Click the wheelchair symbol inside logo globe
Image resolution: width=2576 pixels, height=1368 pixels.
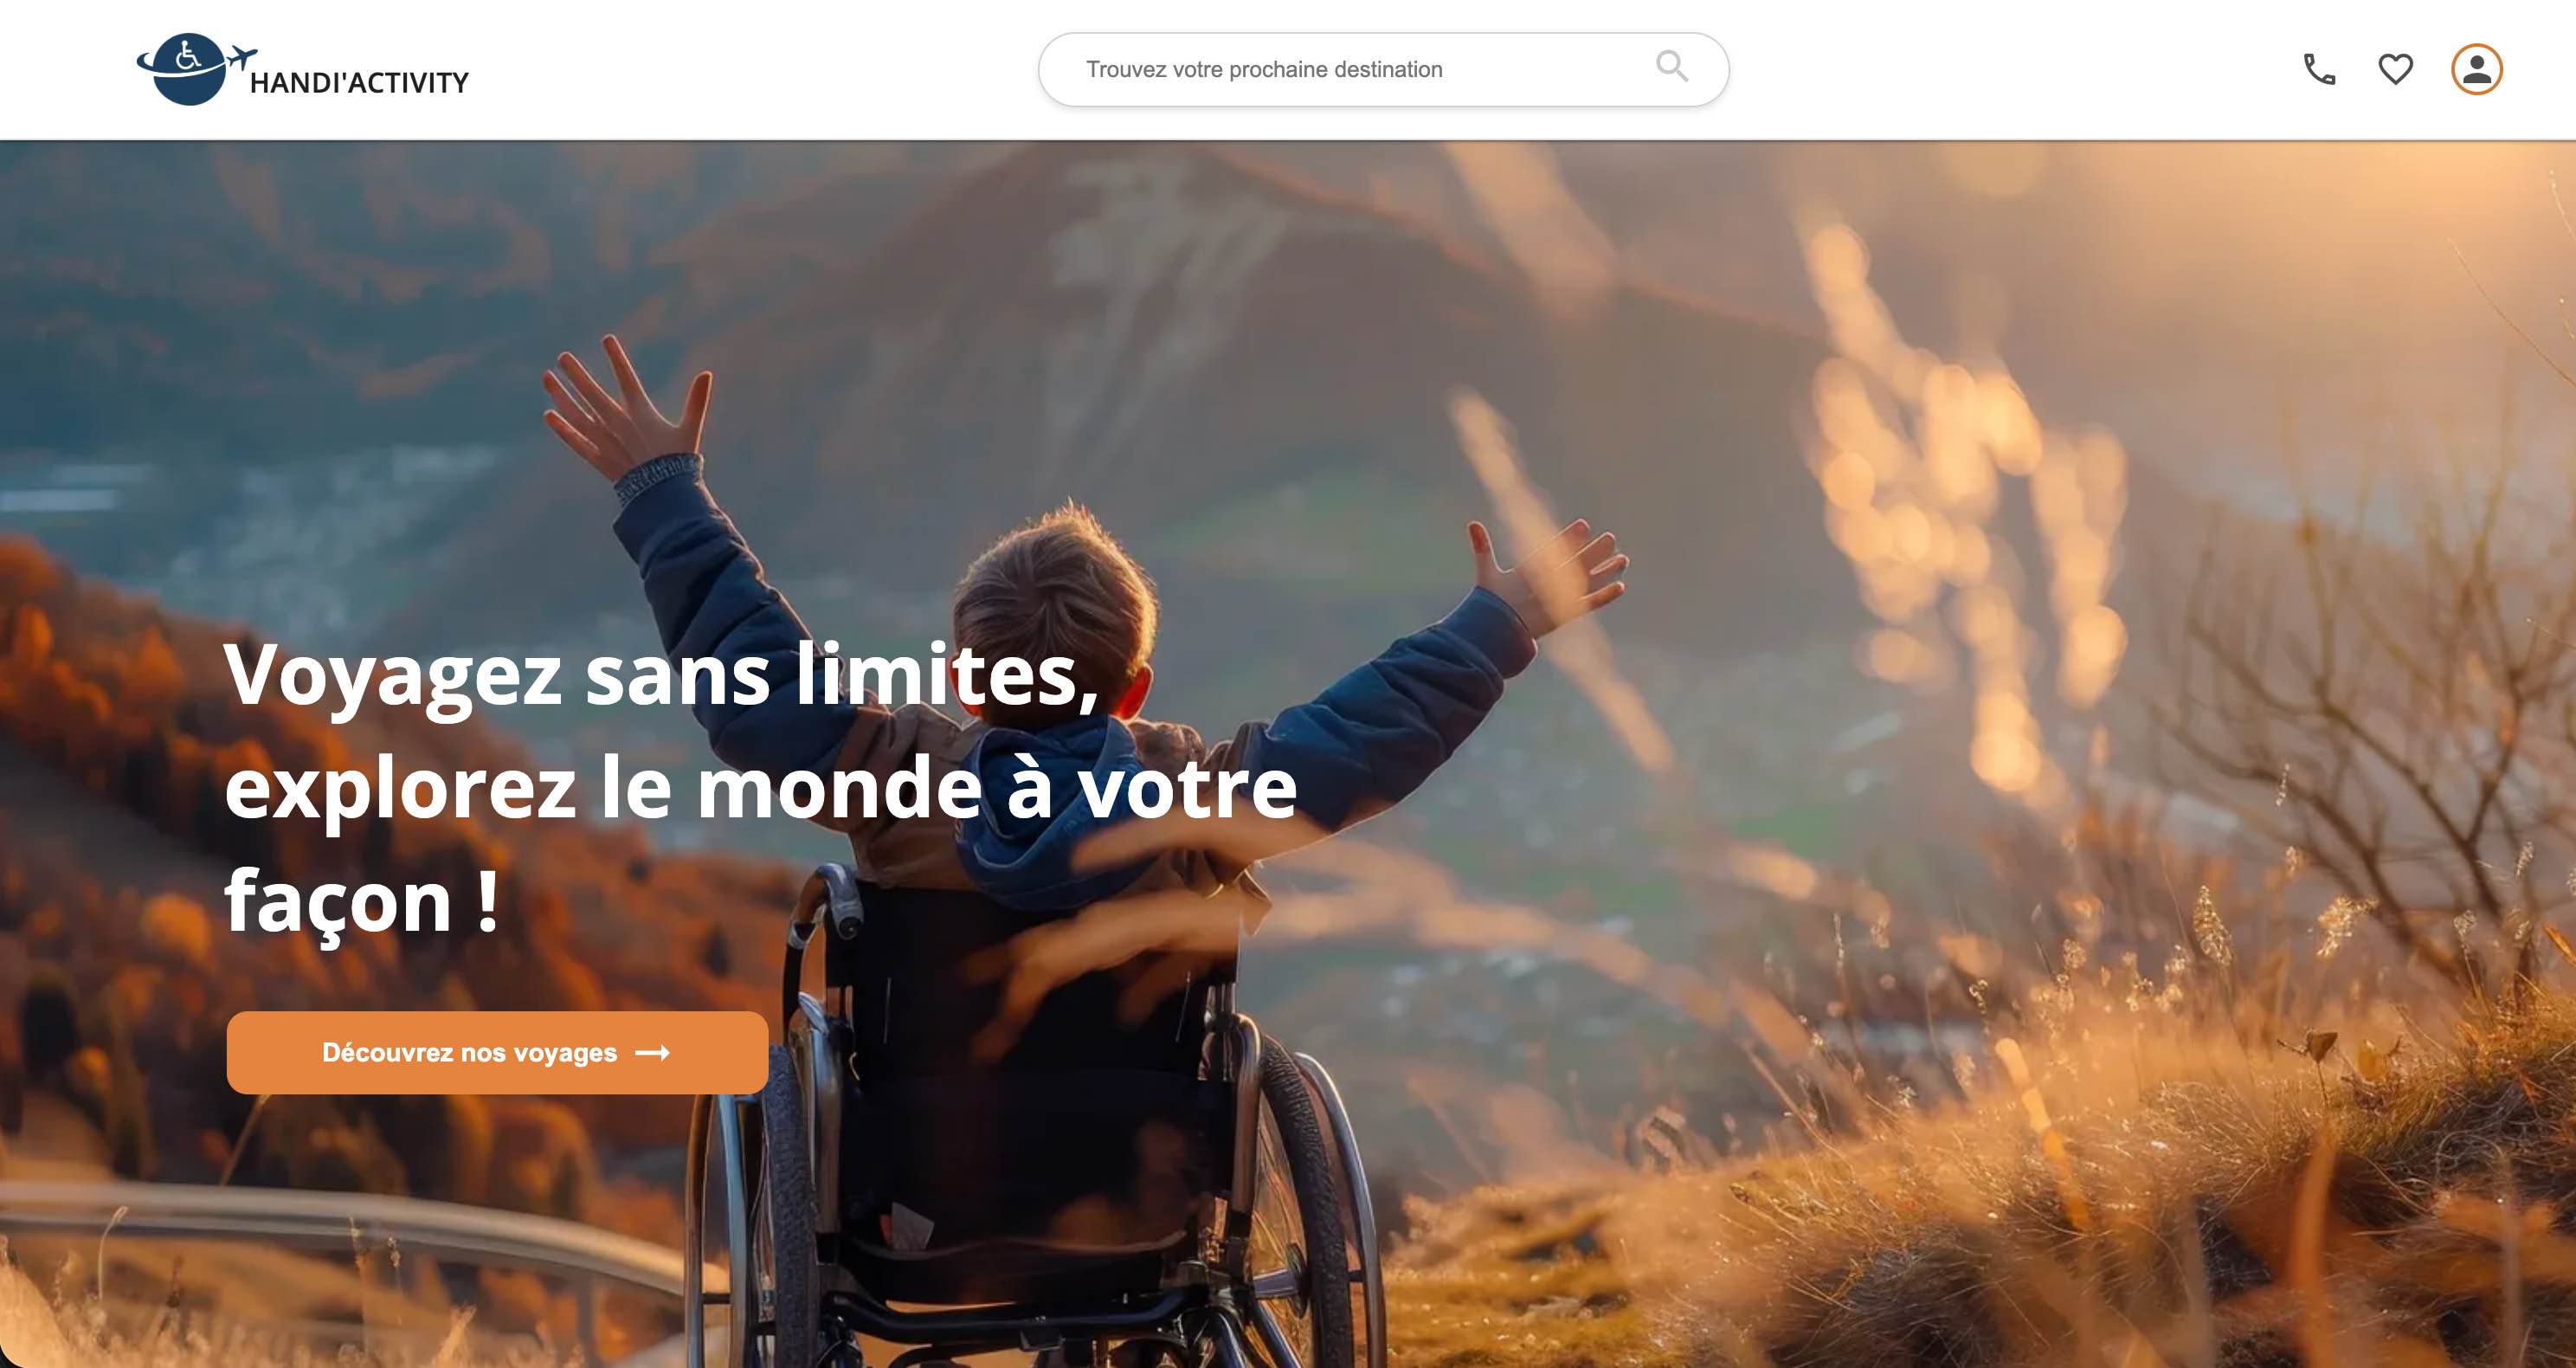tap(187, 57)
